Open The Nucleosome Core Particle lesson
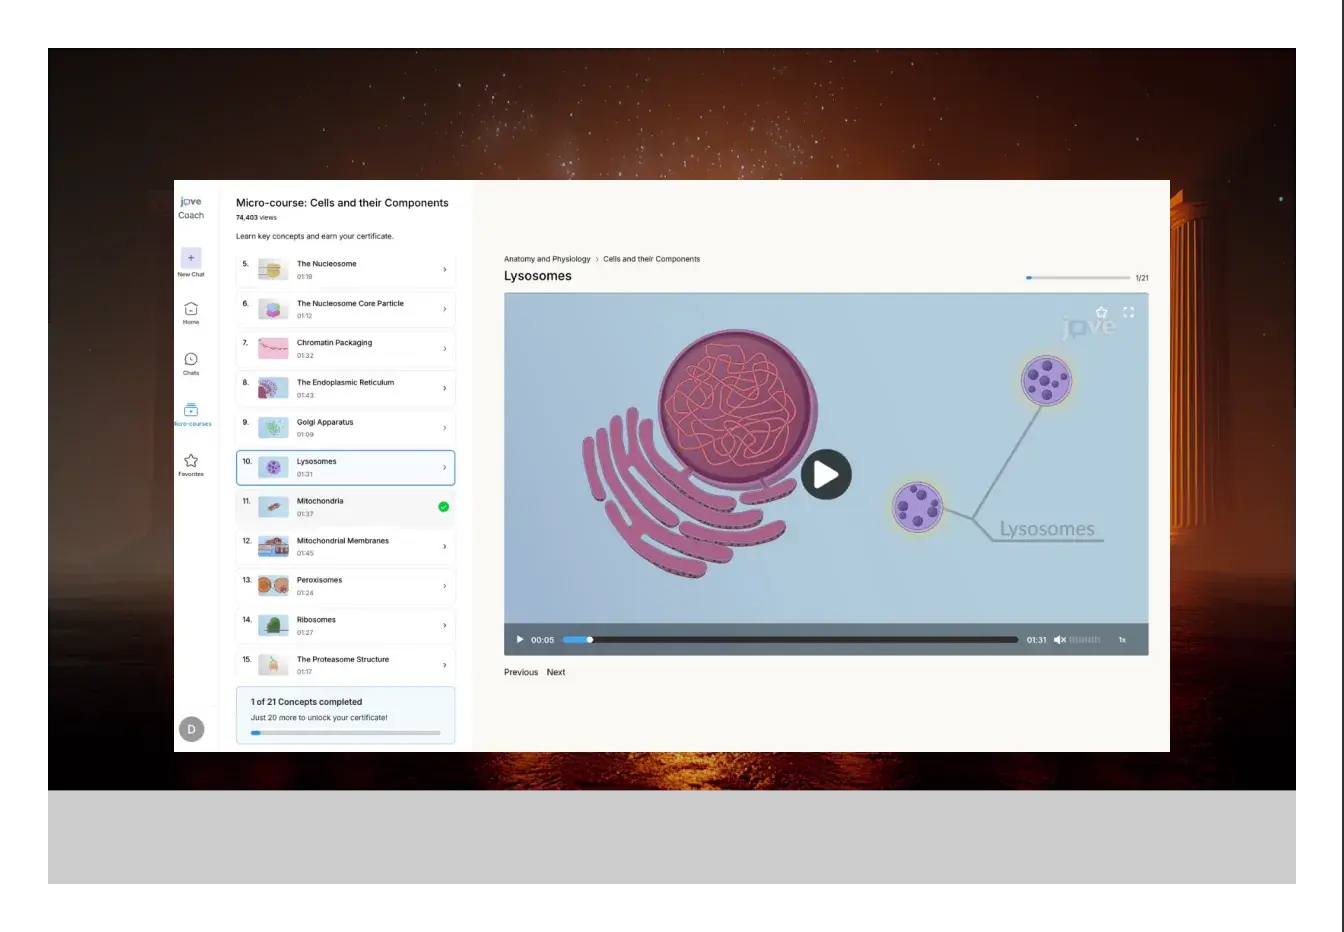This screenshot has height=932, width=1344. click(346, 309)
